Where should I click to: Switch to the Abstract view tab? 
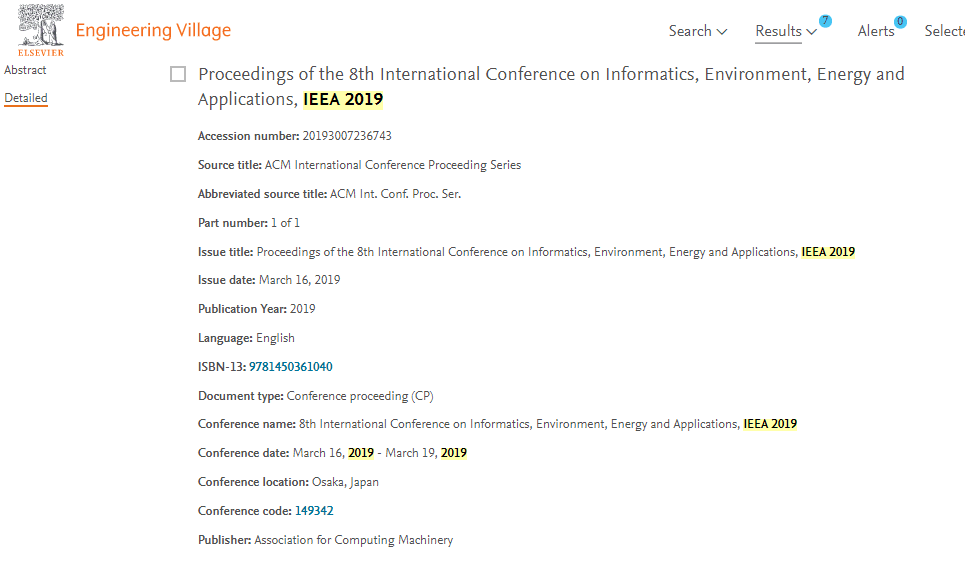tap(25, 70)
